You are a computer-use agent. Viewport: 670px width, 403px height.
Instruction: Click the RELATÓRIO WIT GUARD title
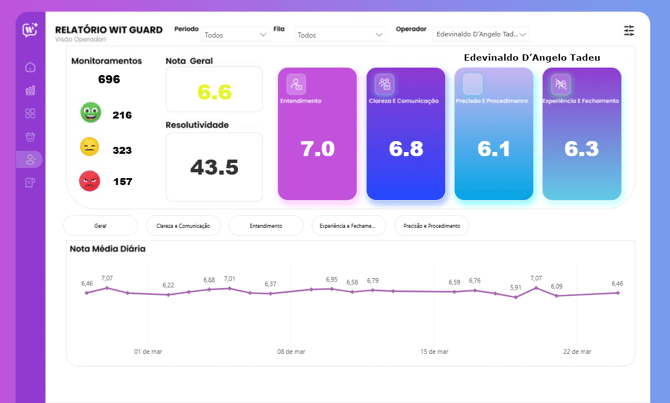[x=109, y=30]
